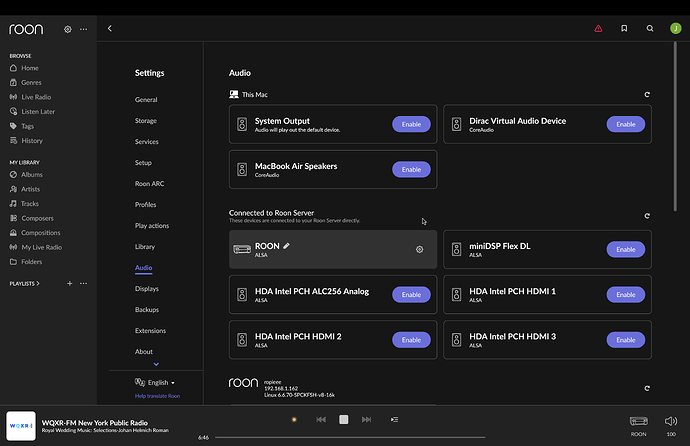Open volume speaker control

[671, 421]
